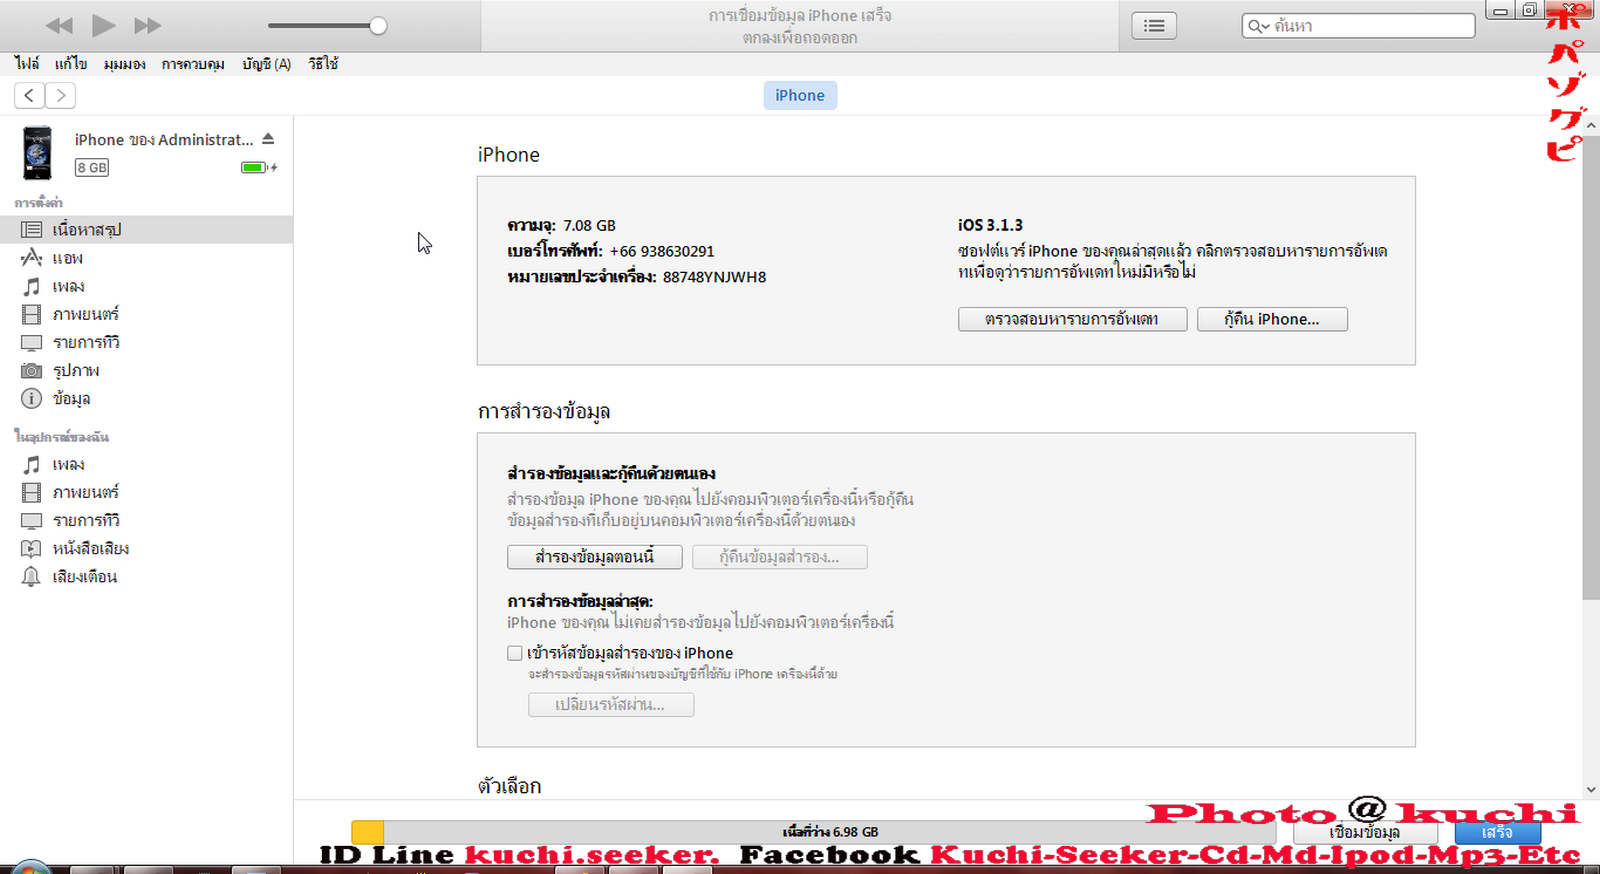Click the serial number 88748YNJWH8
1600x874 pixels.
click(x=715, y=277)
